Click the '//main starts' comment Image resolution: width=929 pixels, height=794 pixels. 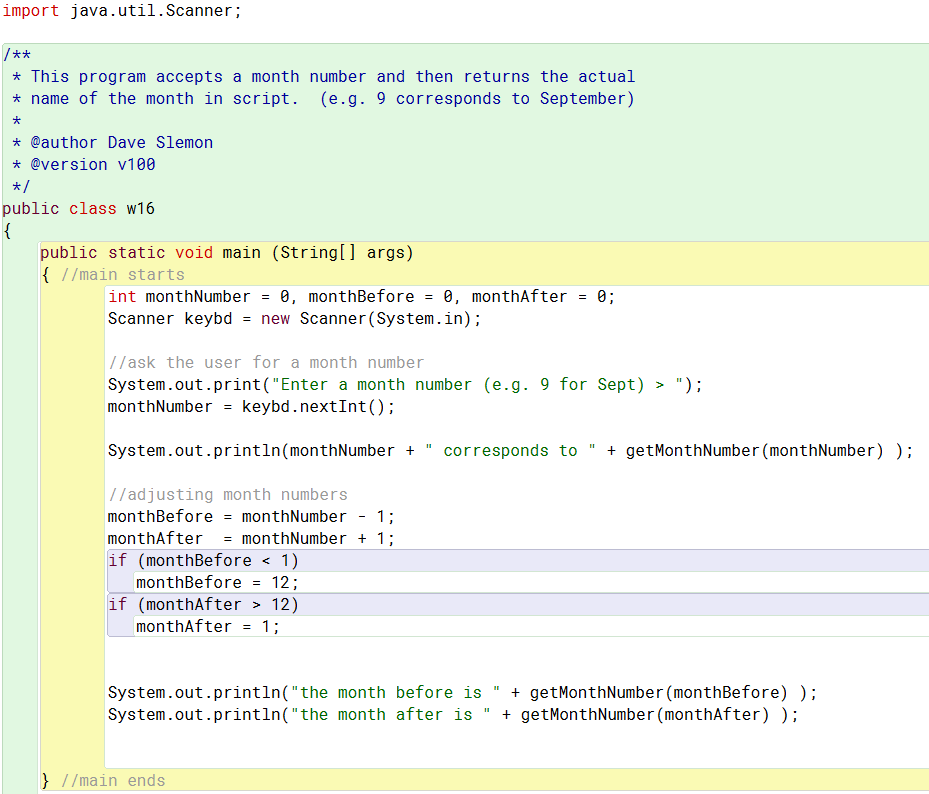[x=123, y=275]
